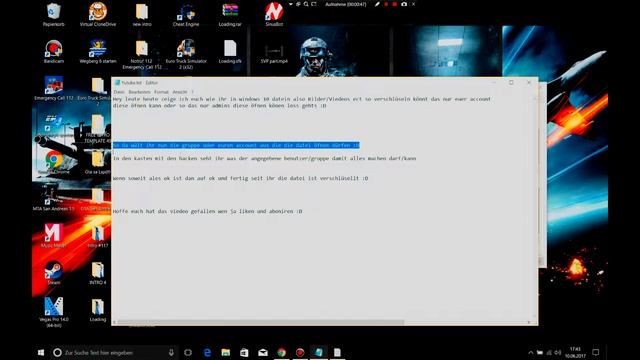The image size is (640, 360).
Task: Click the Editor horizontal scrollbar thumb
Action: click(260, 322)
